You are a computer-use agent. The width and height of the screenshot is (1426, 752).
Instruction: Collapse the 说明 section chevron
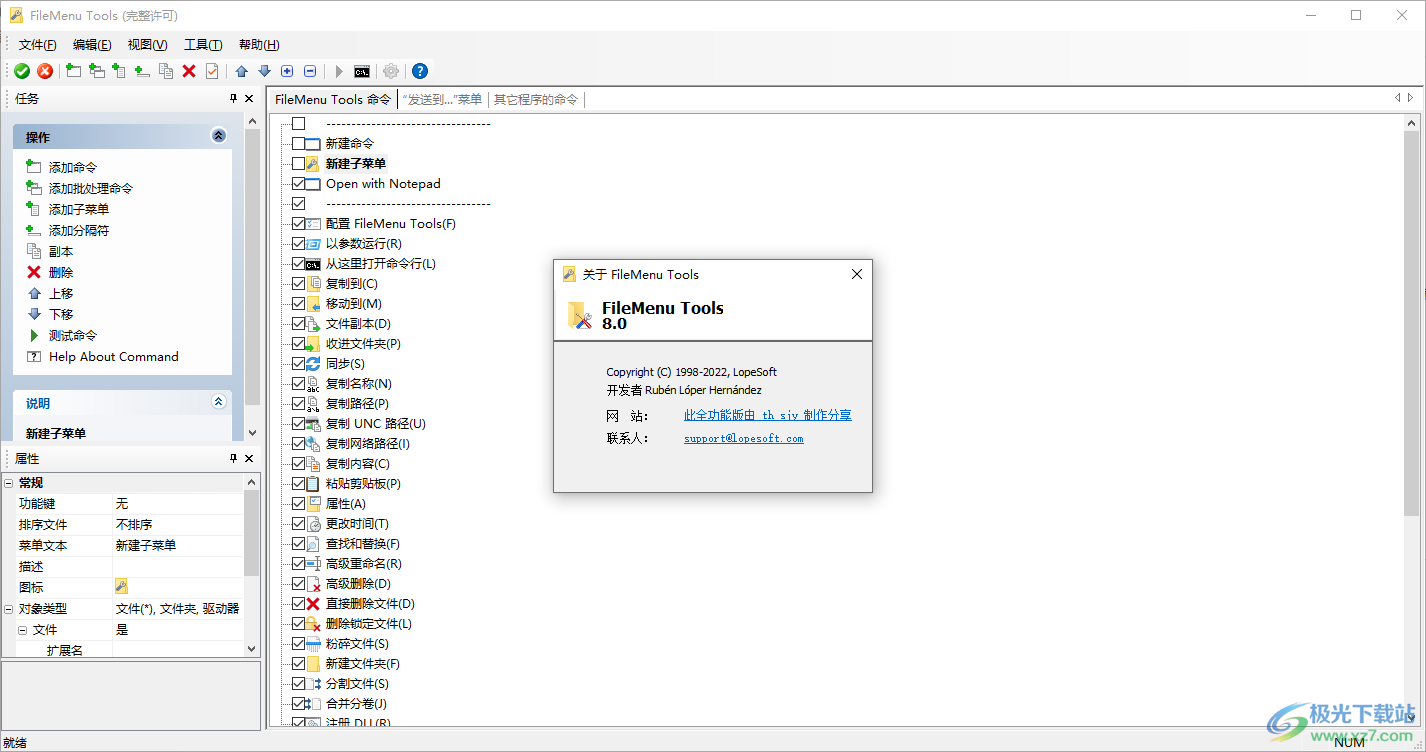tap(218, 401)
